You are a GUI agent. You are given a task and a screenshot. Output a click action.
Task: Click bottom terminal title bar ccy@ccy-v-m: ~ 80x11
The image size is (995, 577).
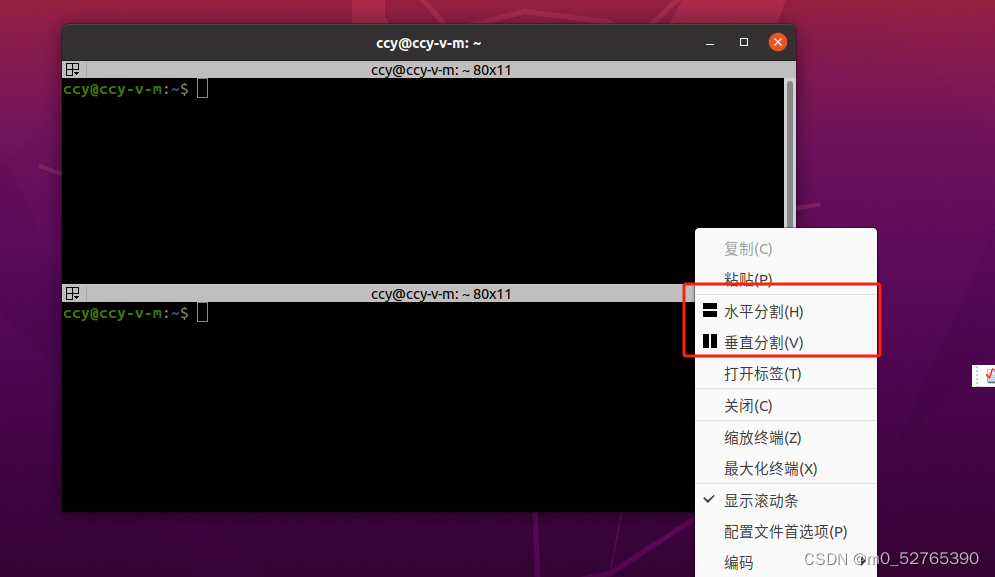point(441,294)
